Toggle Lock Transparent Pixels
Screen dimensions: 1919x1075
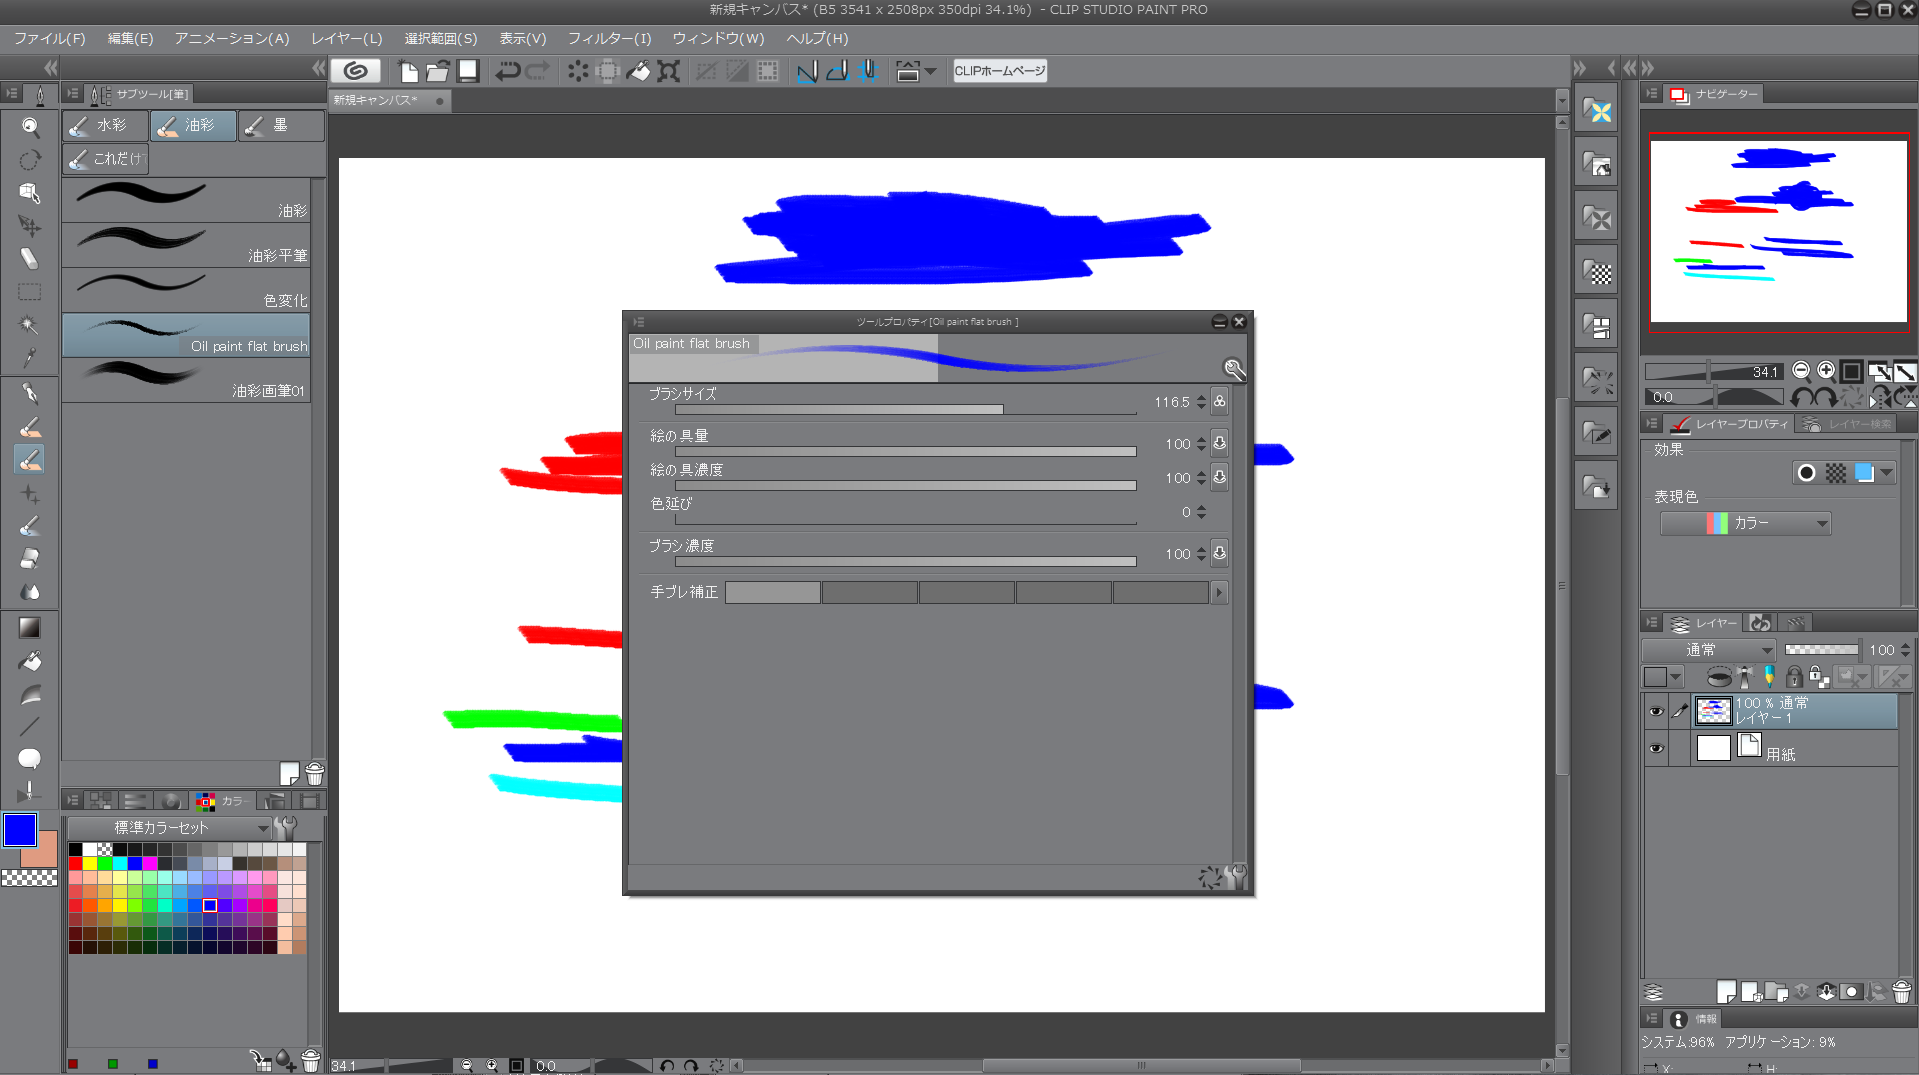click(1819, 677)
